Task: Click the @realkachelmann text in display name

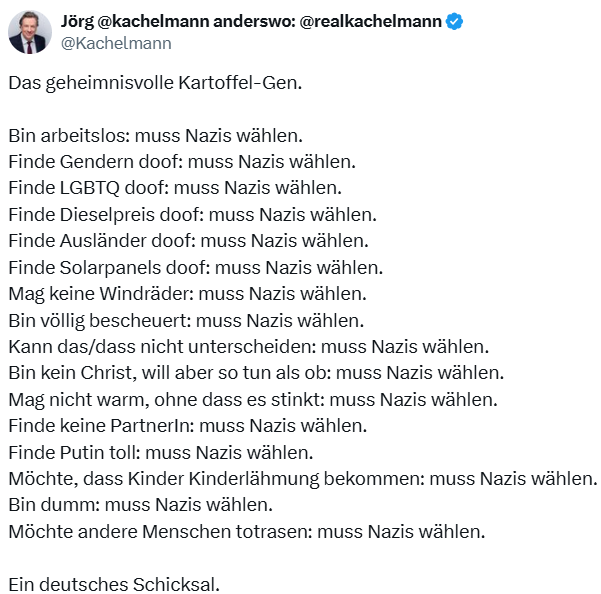Action: [370, 21]
